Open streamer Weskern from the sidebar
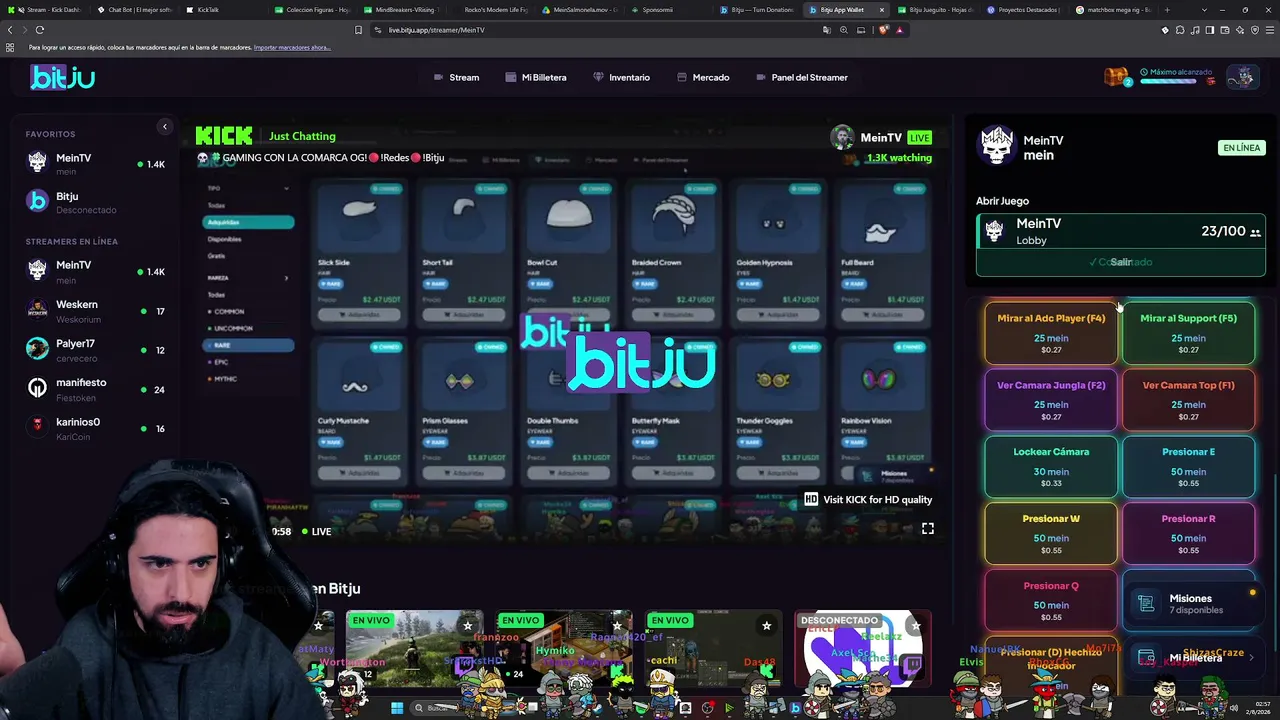 95,311
